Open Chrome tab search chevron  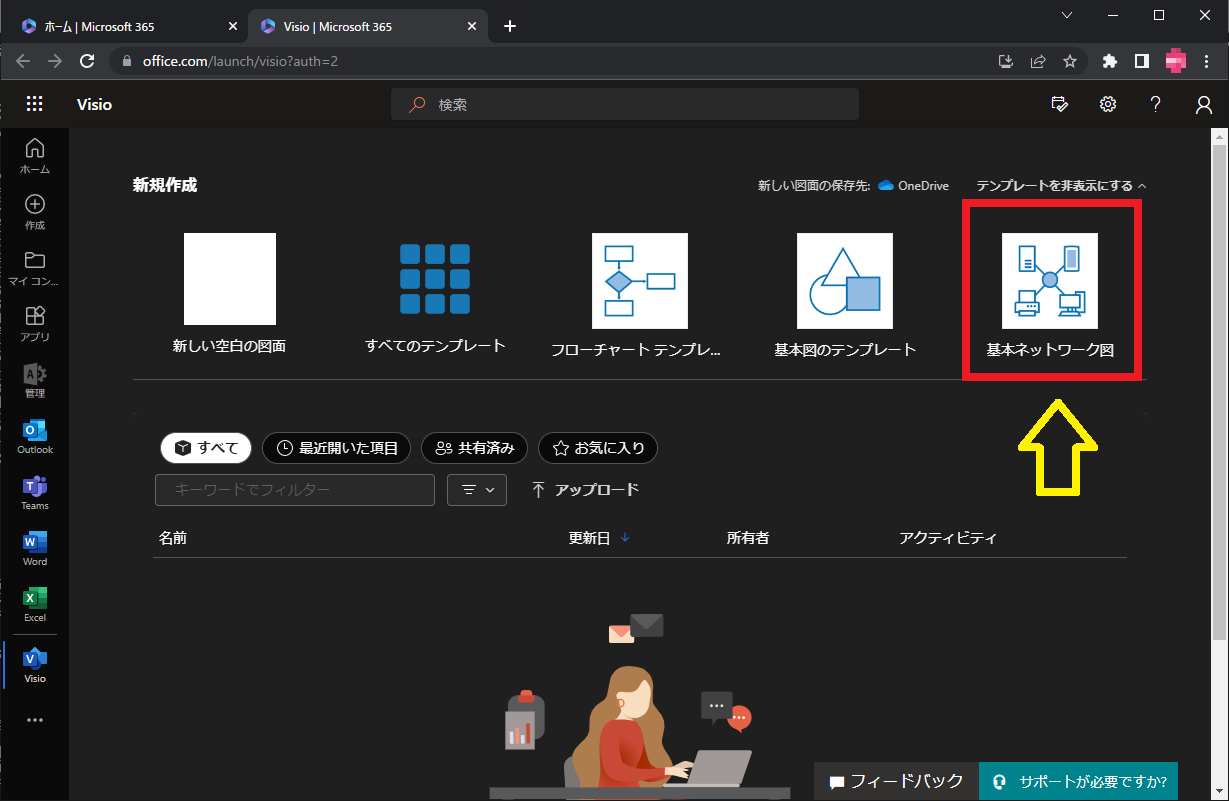(x=1067, y=15)
